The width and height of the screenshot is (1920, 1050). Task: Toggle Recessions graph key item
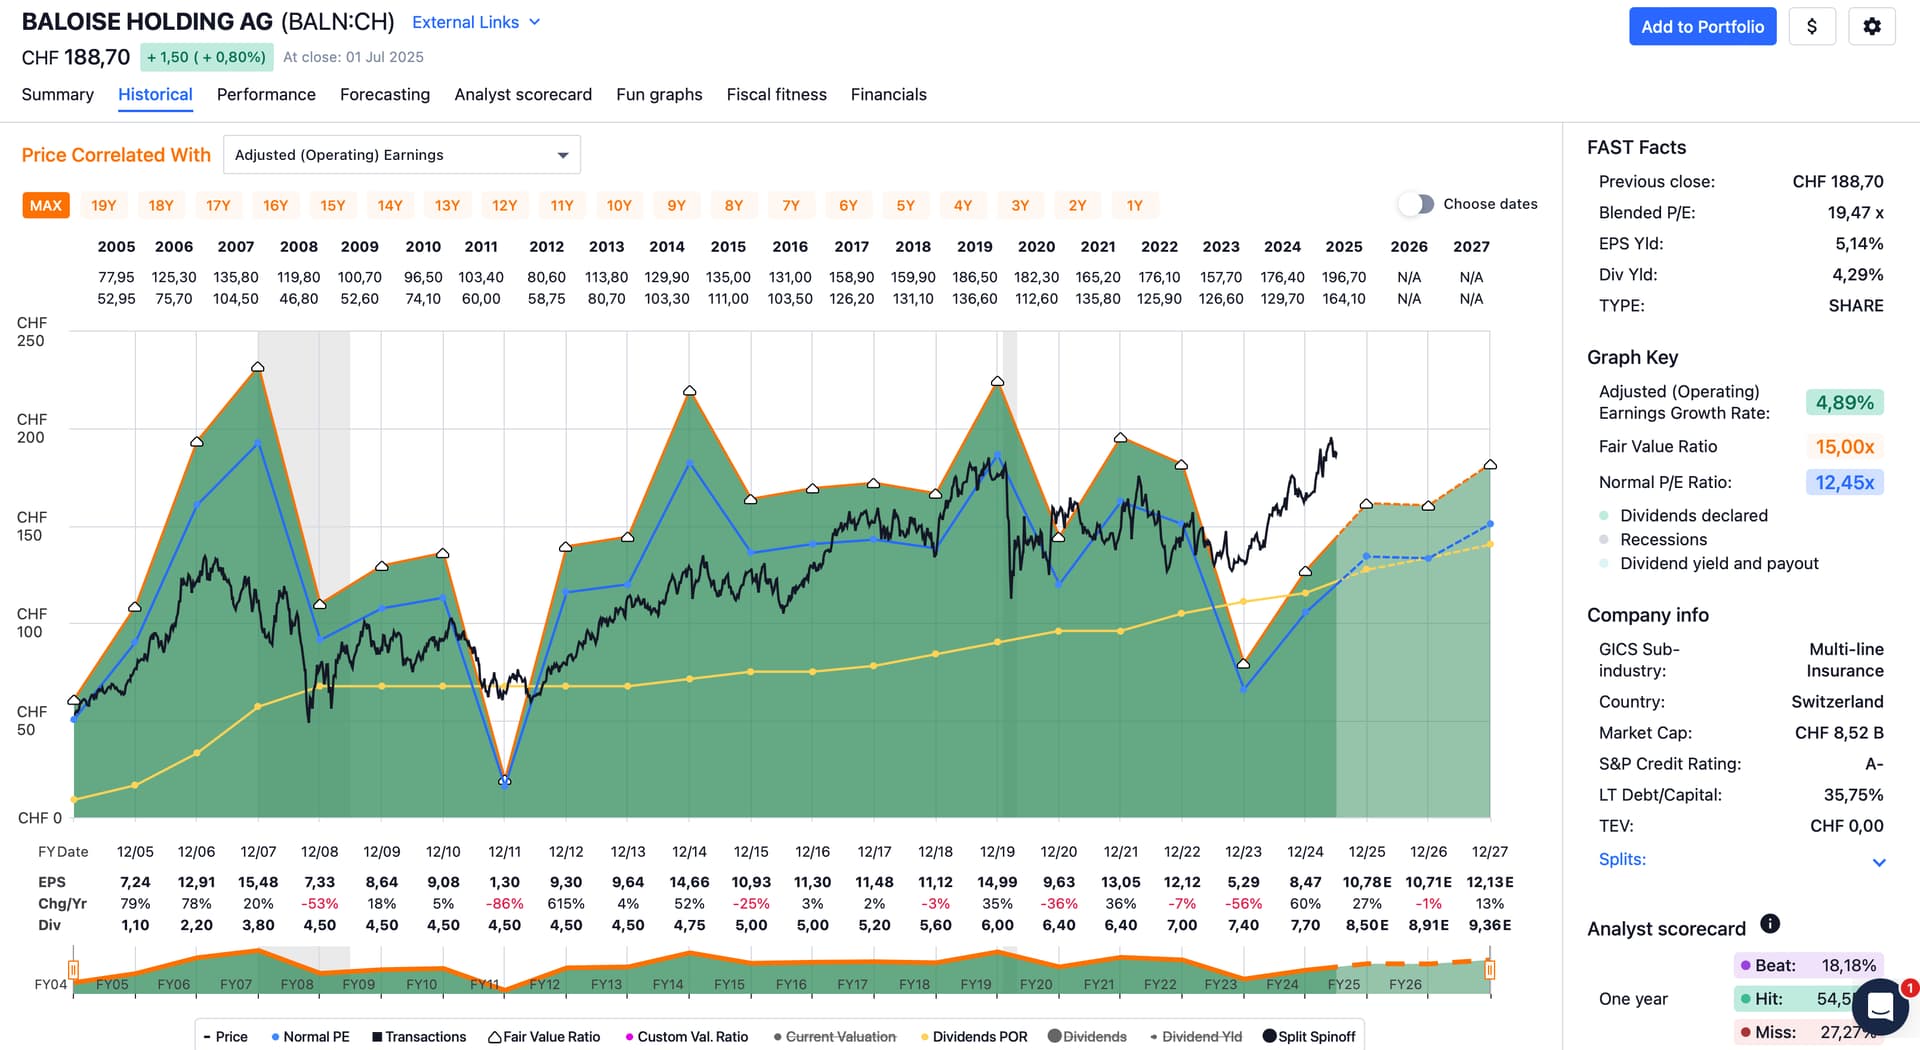point(1653,540)
